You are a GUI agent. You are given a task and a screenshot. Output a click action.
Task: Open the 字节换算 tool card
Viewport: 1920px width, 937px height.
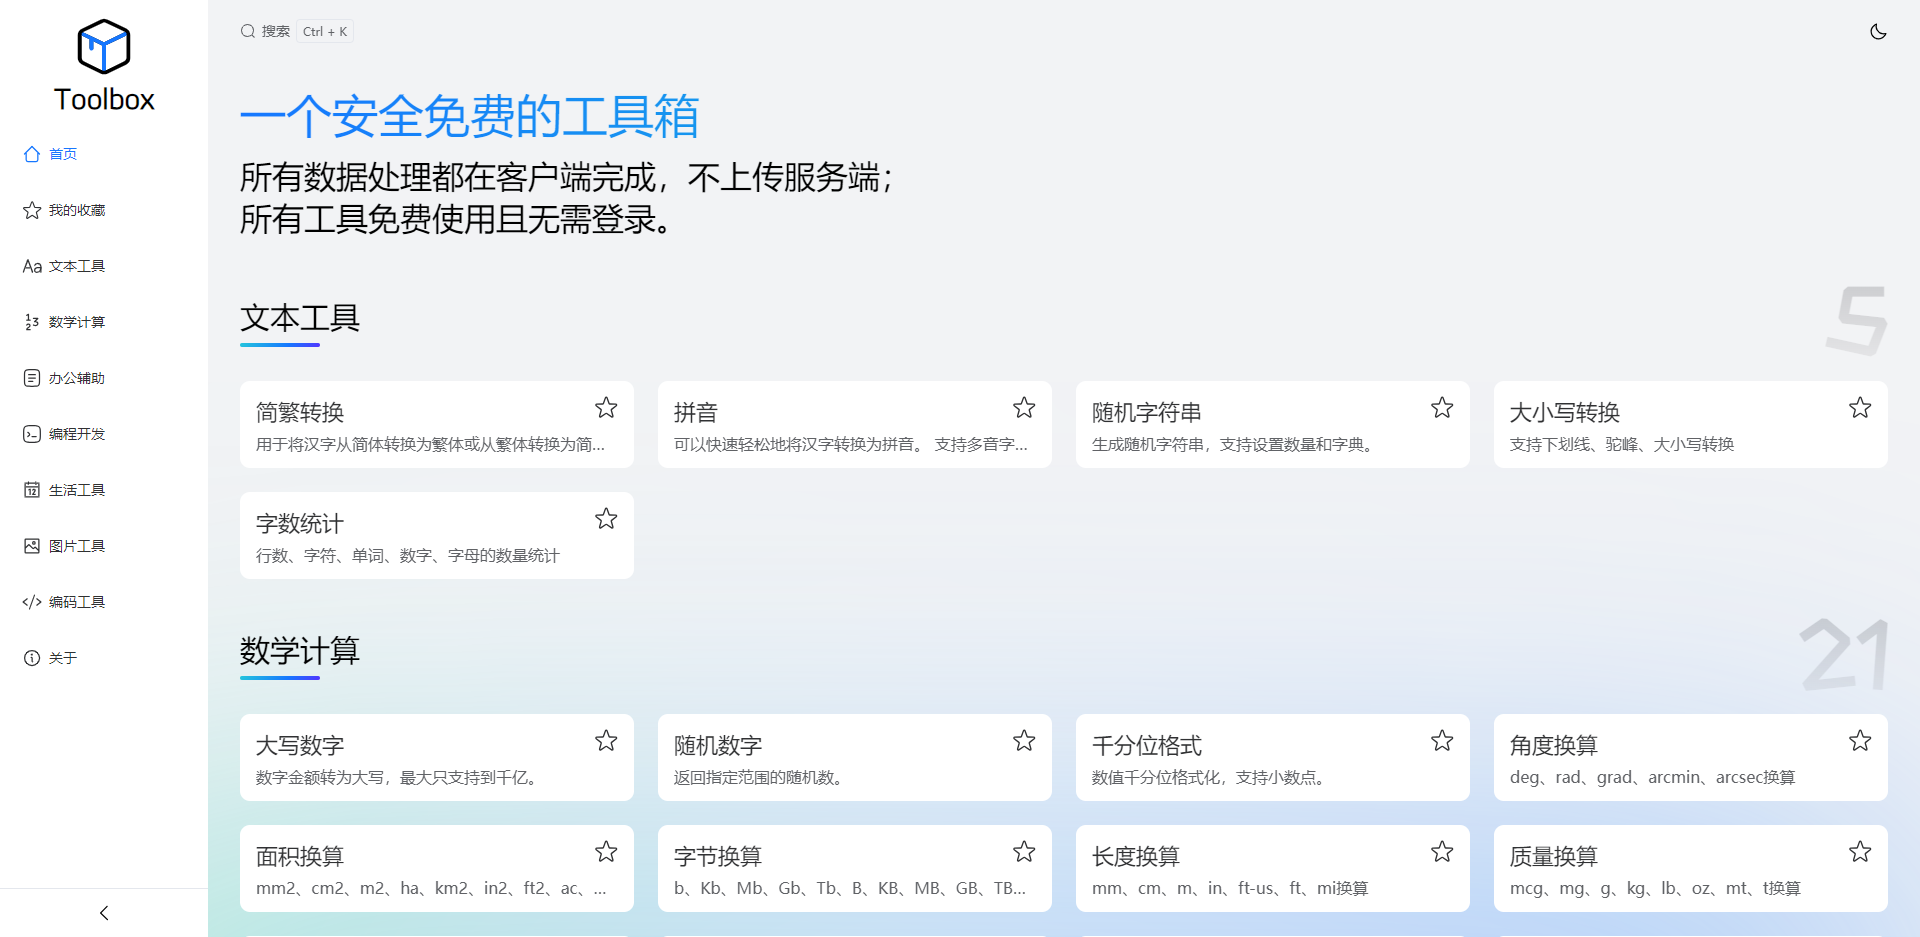click(855, 868)
